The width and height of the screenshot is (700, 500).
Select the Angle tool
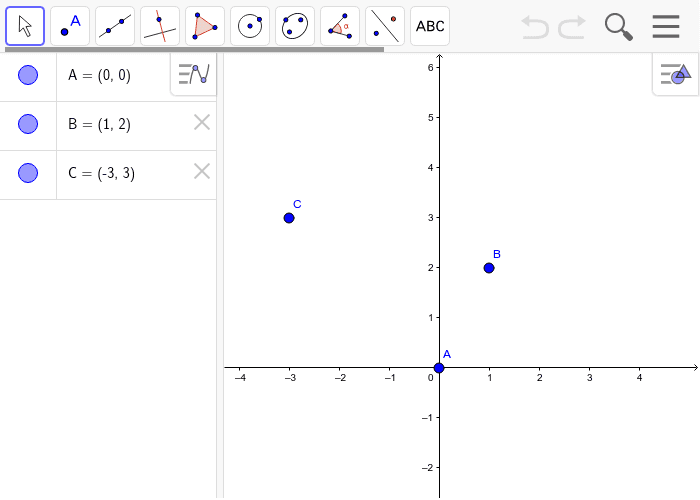[x=340, y=26]
